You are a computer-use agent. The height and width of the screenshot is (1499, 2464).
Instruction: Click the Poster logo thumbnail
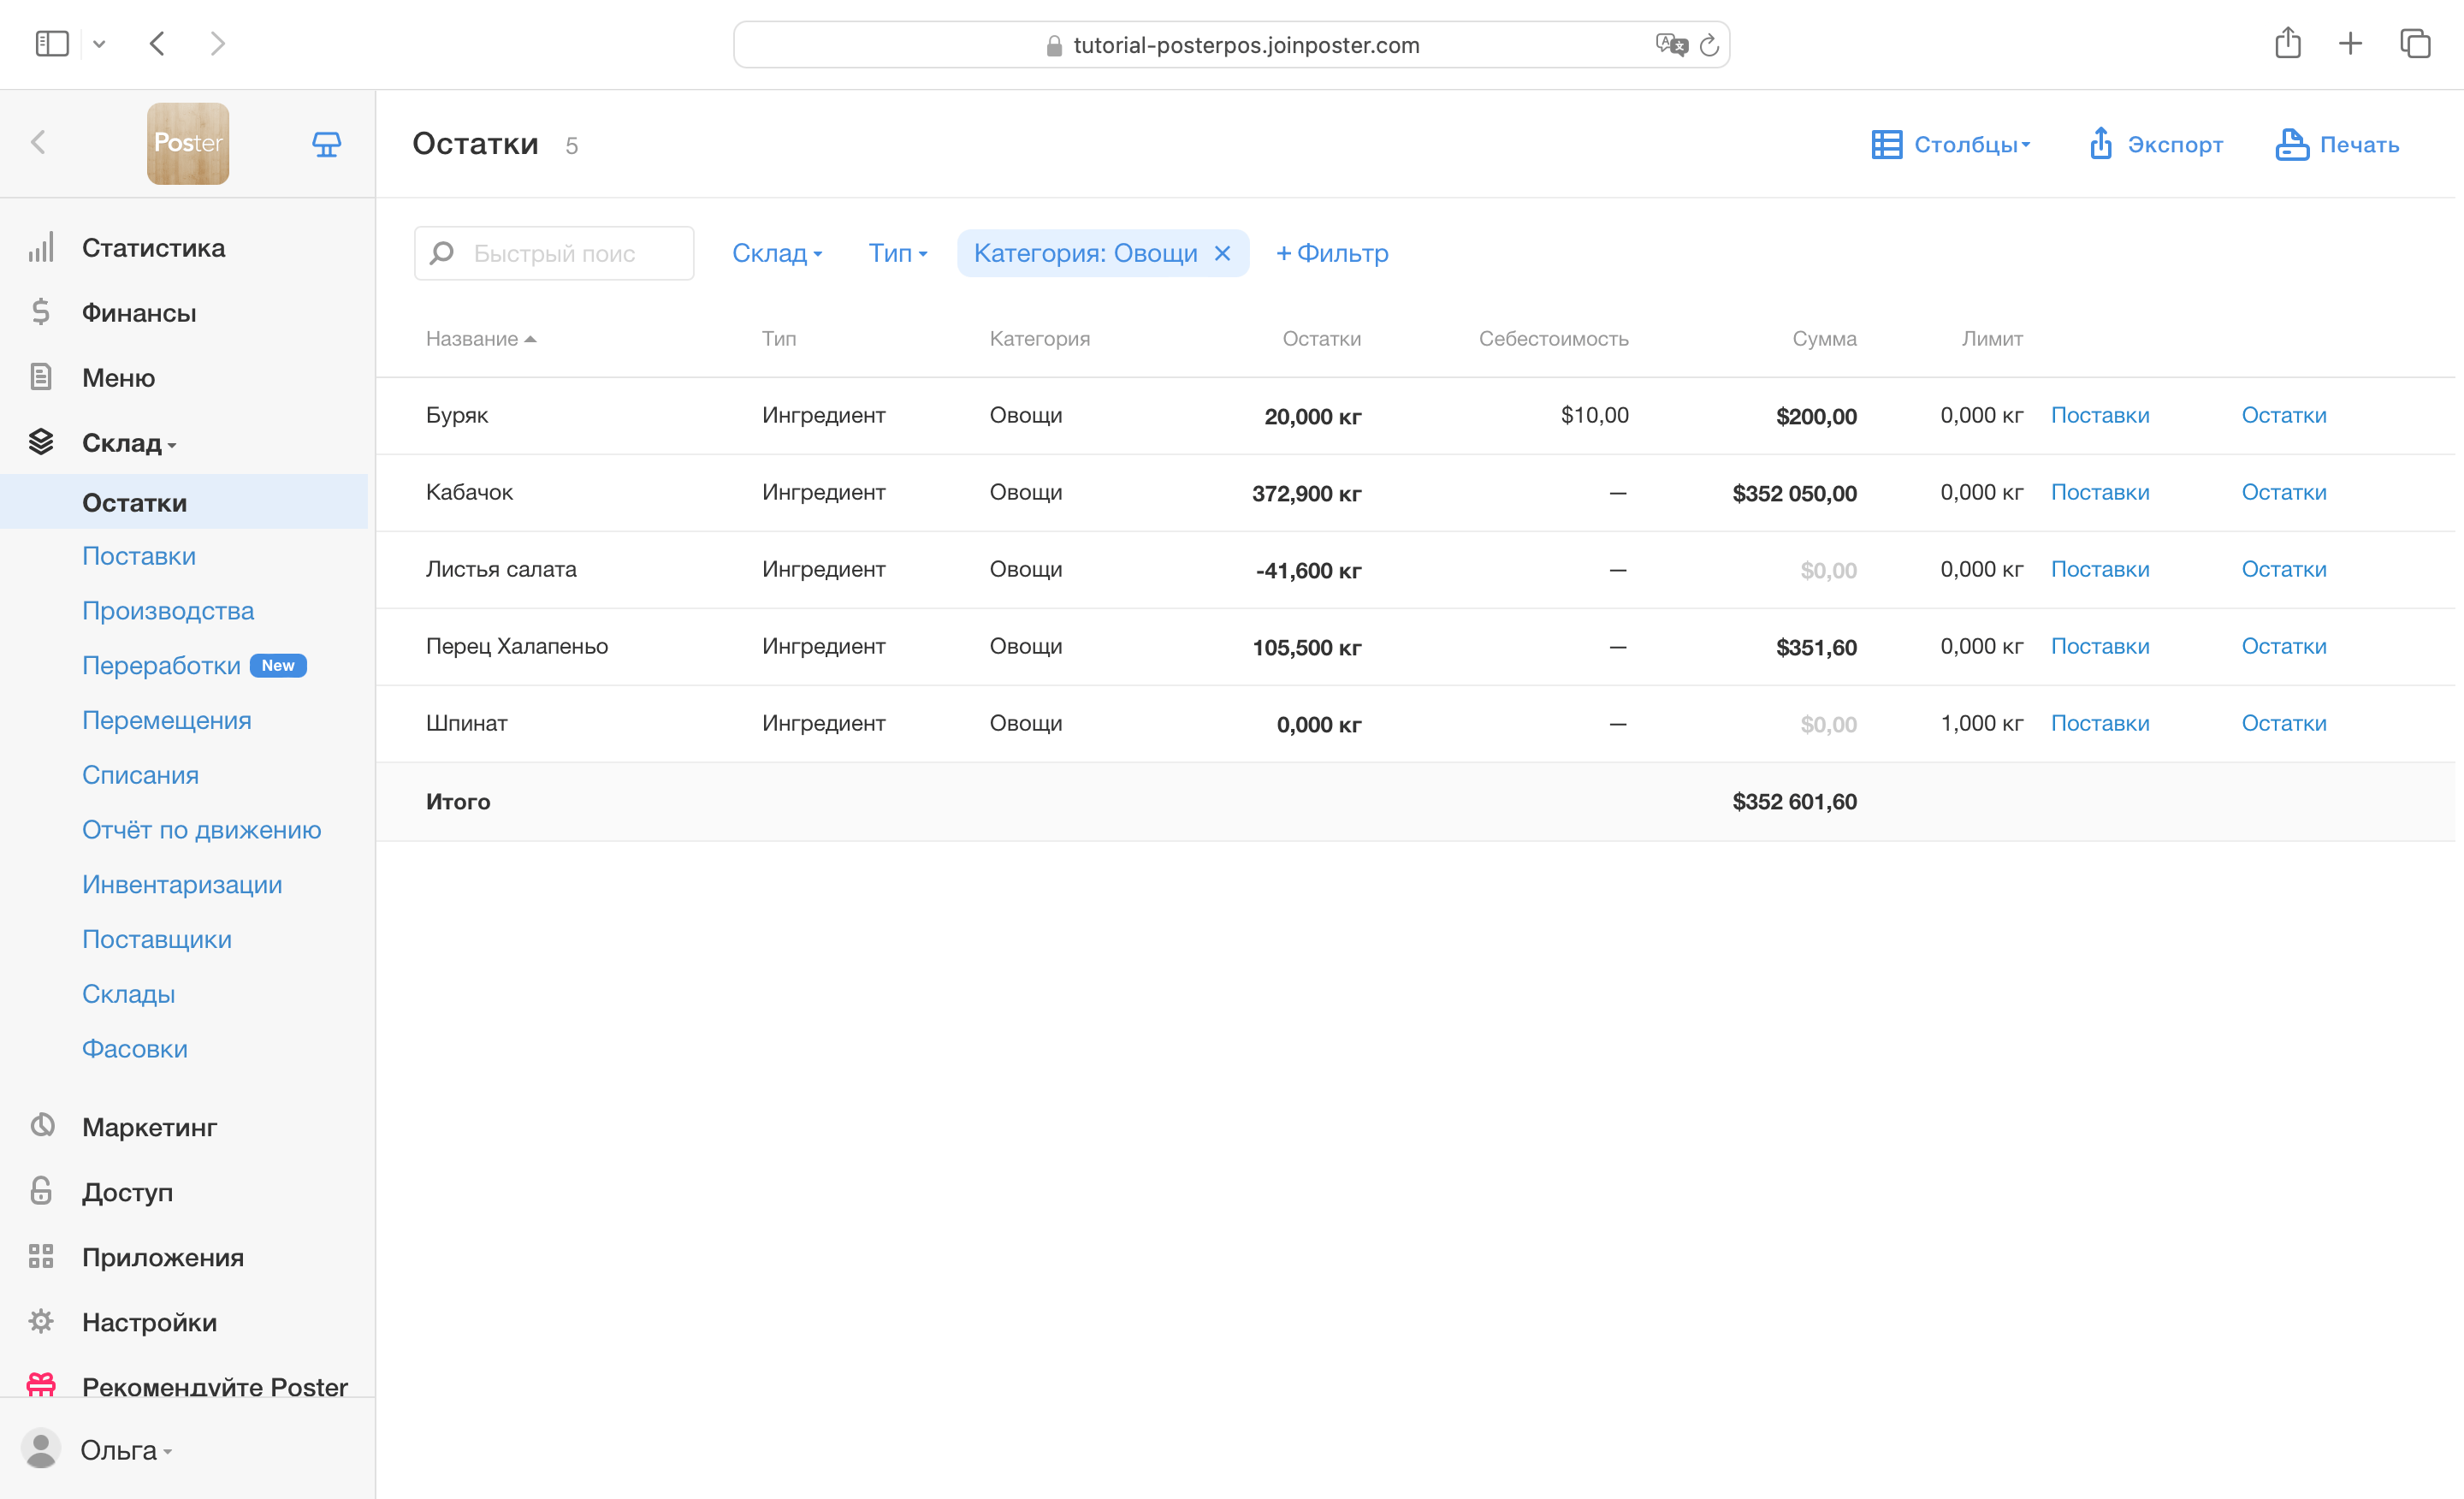[188, 143]
